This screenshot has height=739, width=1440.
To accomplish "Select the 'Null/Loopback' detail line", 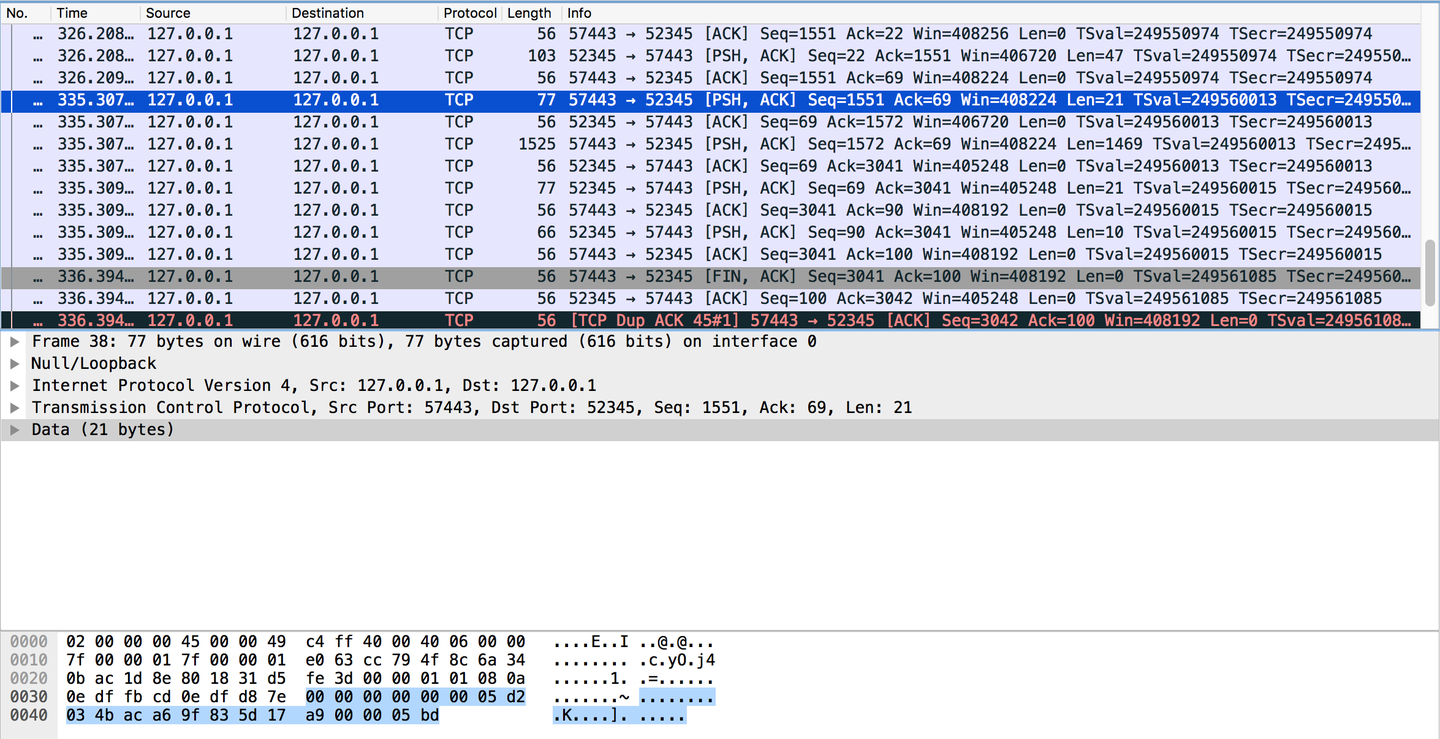I will [x=720, y=363].
